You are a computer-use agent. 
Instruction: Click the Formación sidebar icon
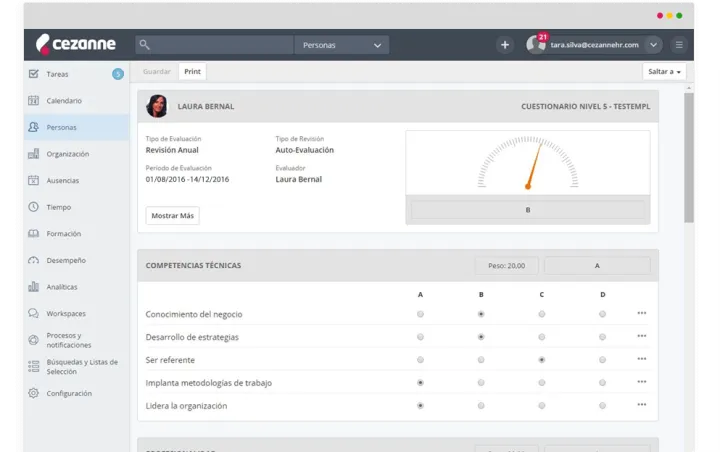(x=33, y=234)
